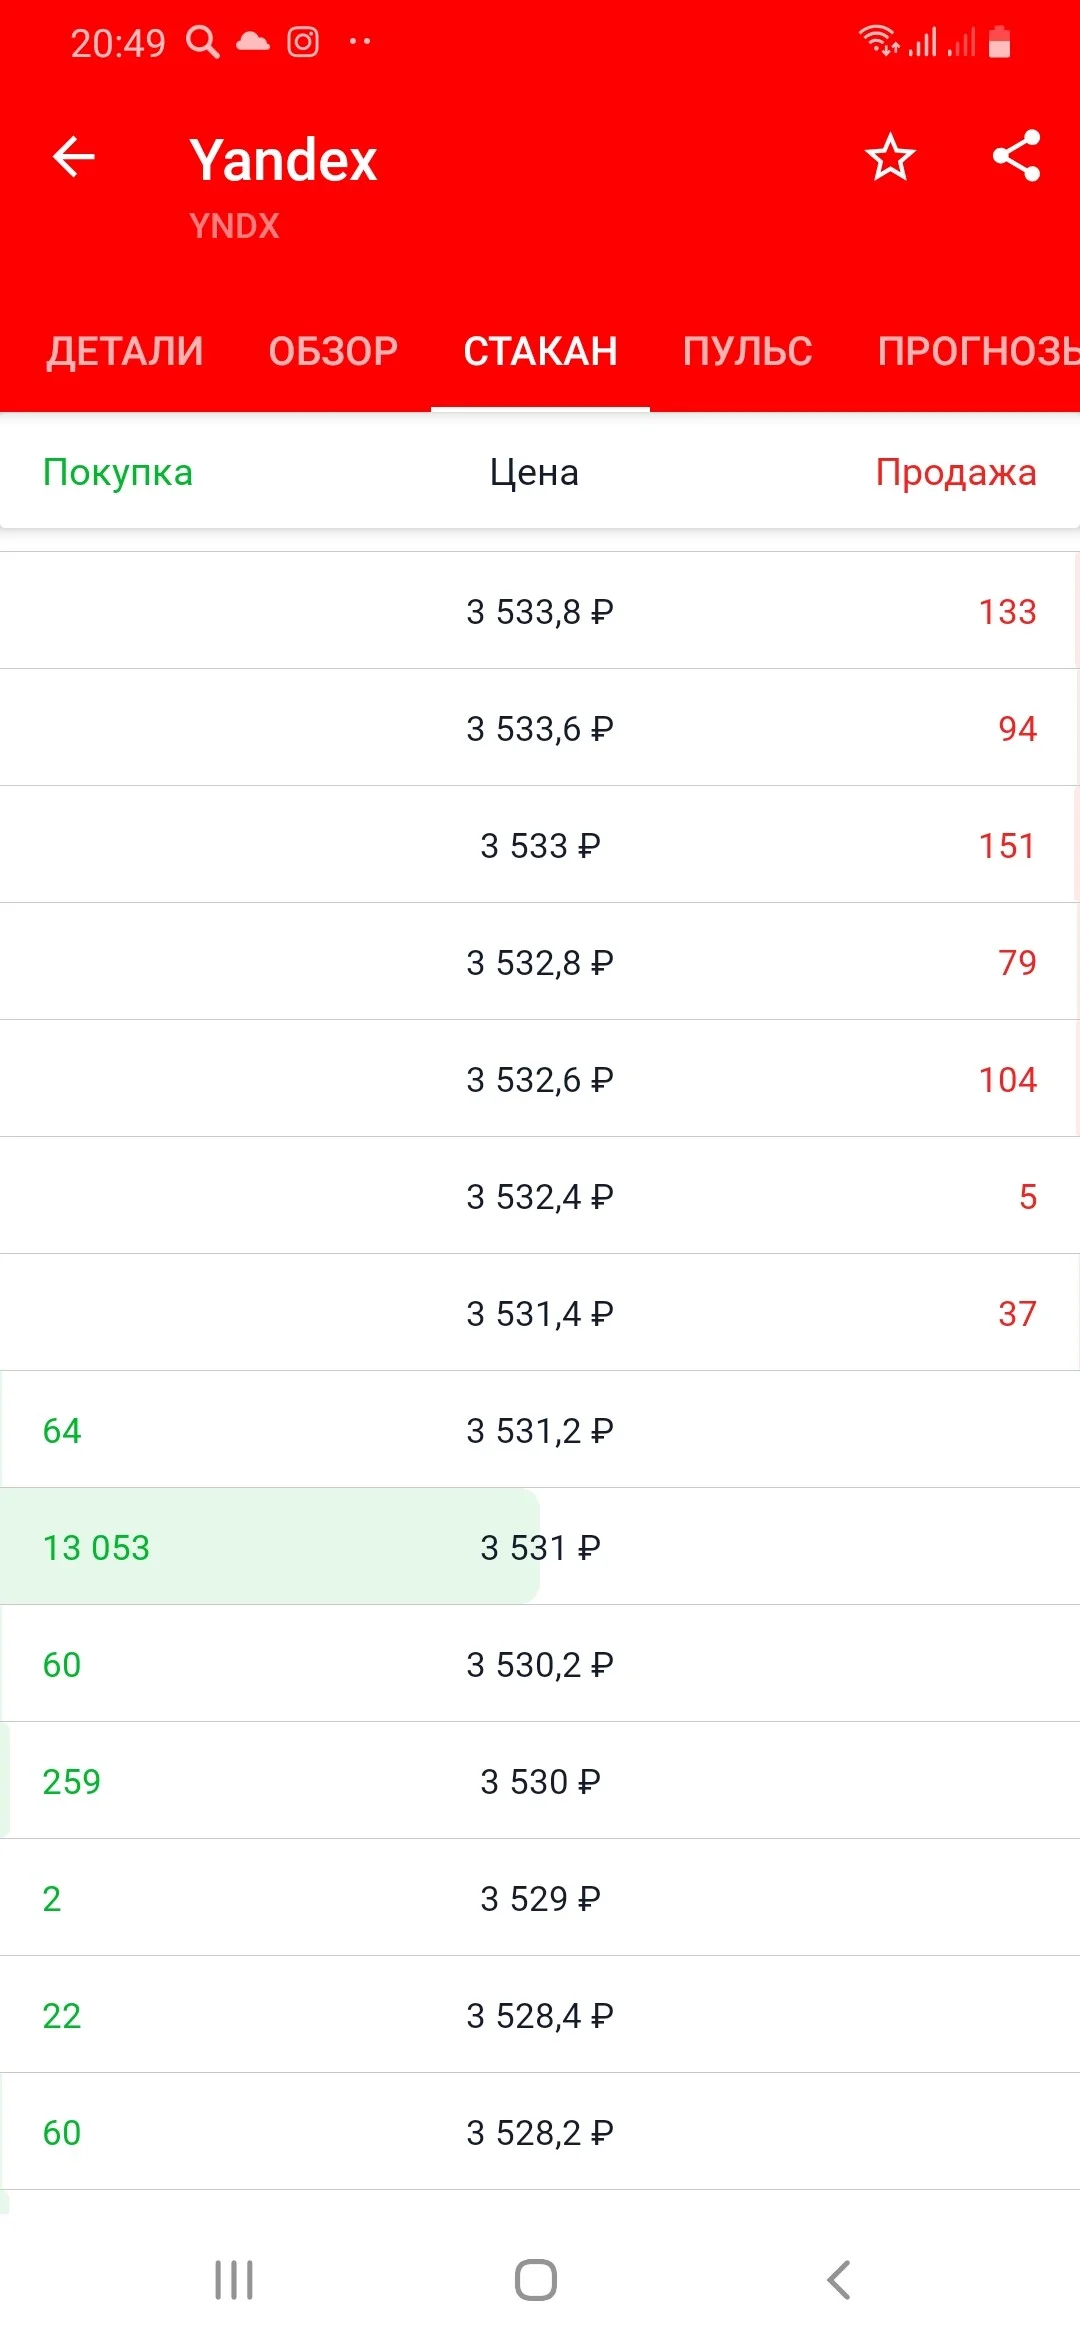Open the ПУЛЬС tab

pyautogui.click(x=747, y=351)
